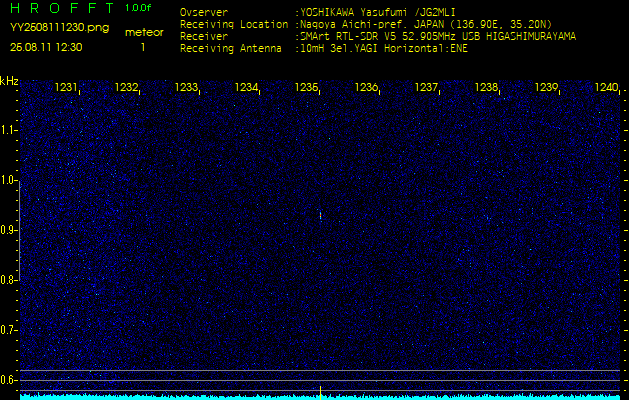Click the 'Receiving Antenna' field label
This screenshot has height=400, width=629.
pyautogui.click(x=231, y=49)
